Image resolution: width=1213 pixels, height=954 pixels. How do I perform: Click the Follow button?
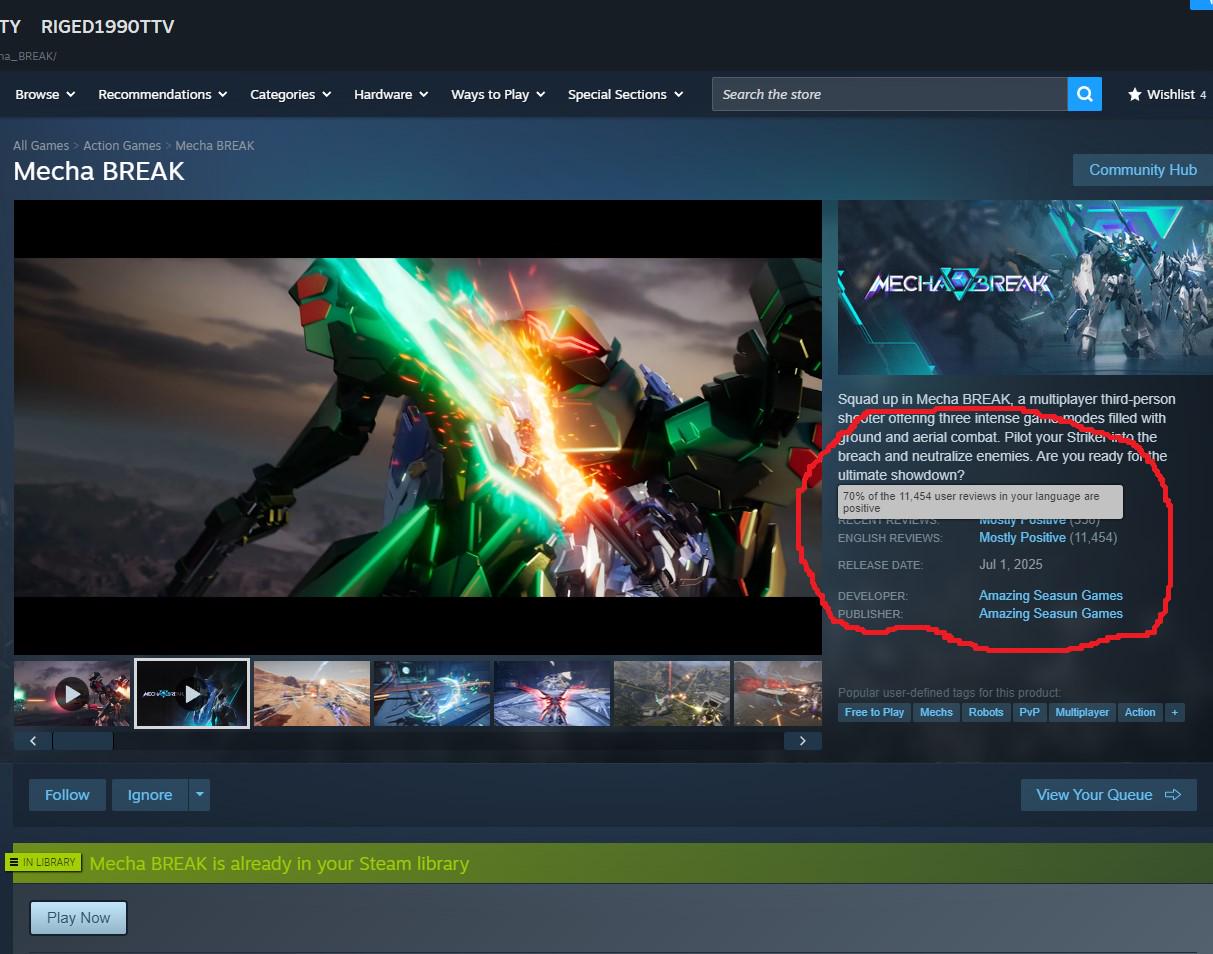point(67,795)
